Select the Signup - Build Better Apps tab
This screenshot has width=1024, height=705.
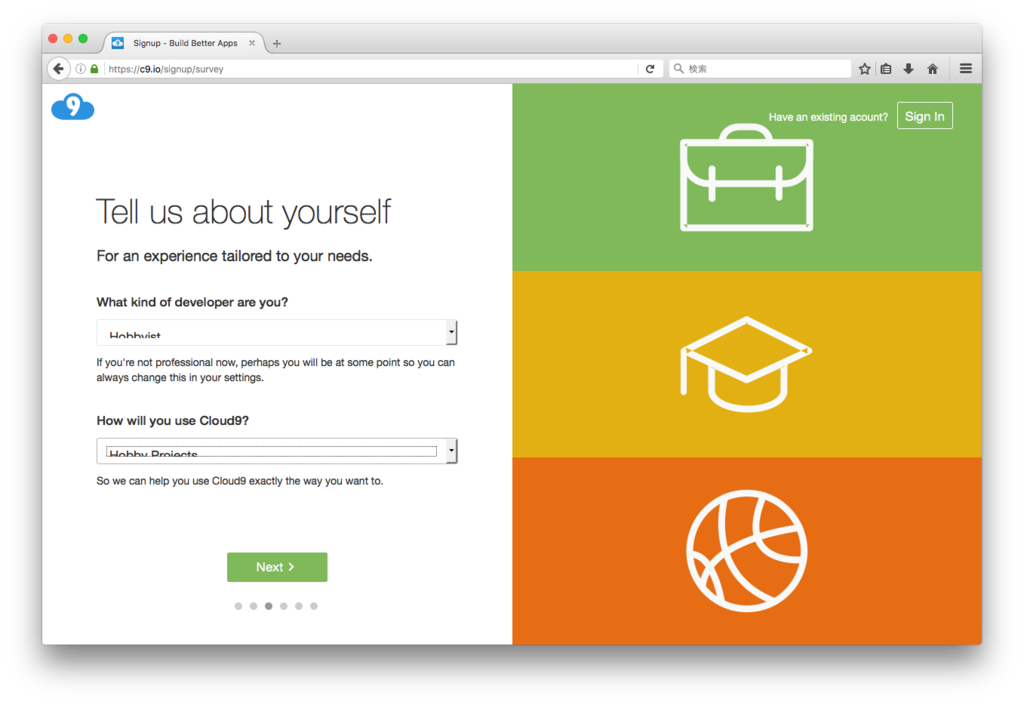coord(185,43)
